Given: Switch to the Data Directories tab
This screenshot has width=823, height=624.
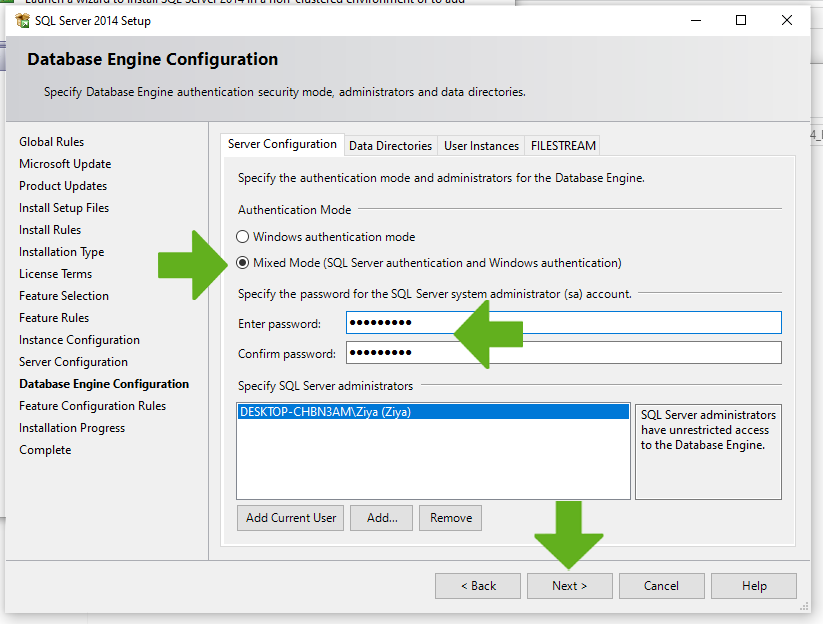Looking at the screenshot, I should [x=390, y=146].
